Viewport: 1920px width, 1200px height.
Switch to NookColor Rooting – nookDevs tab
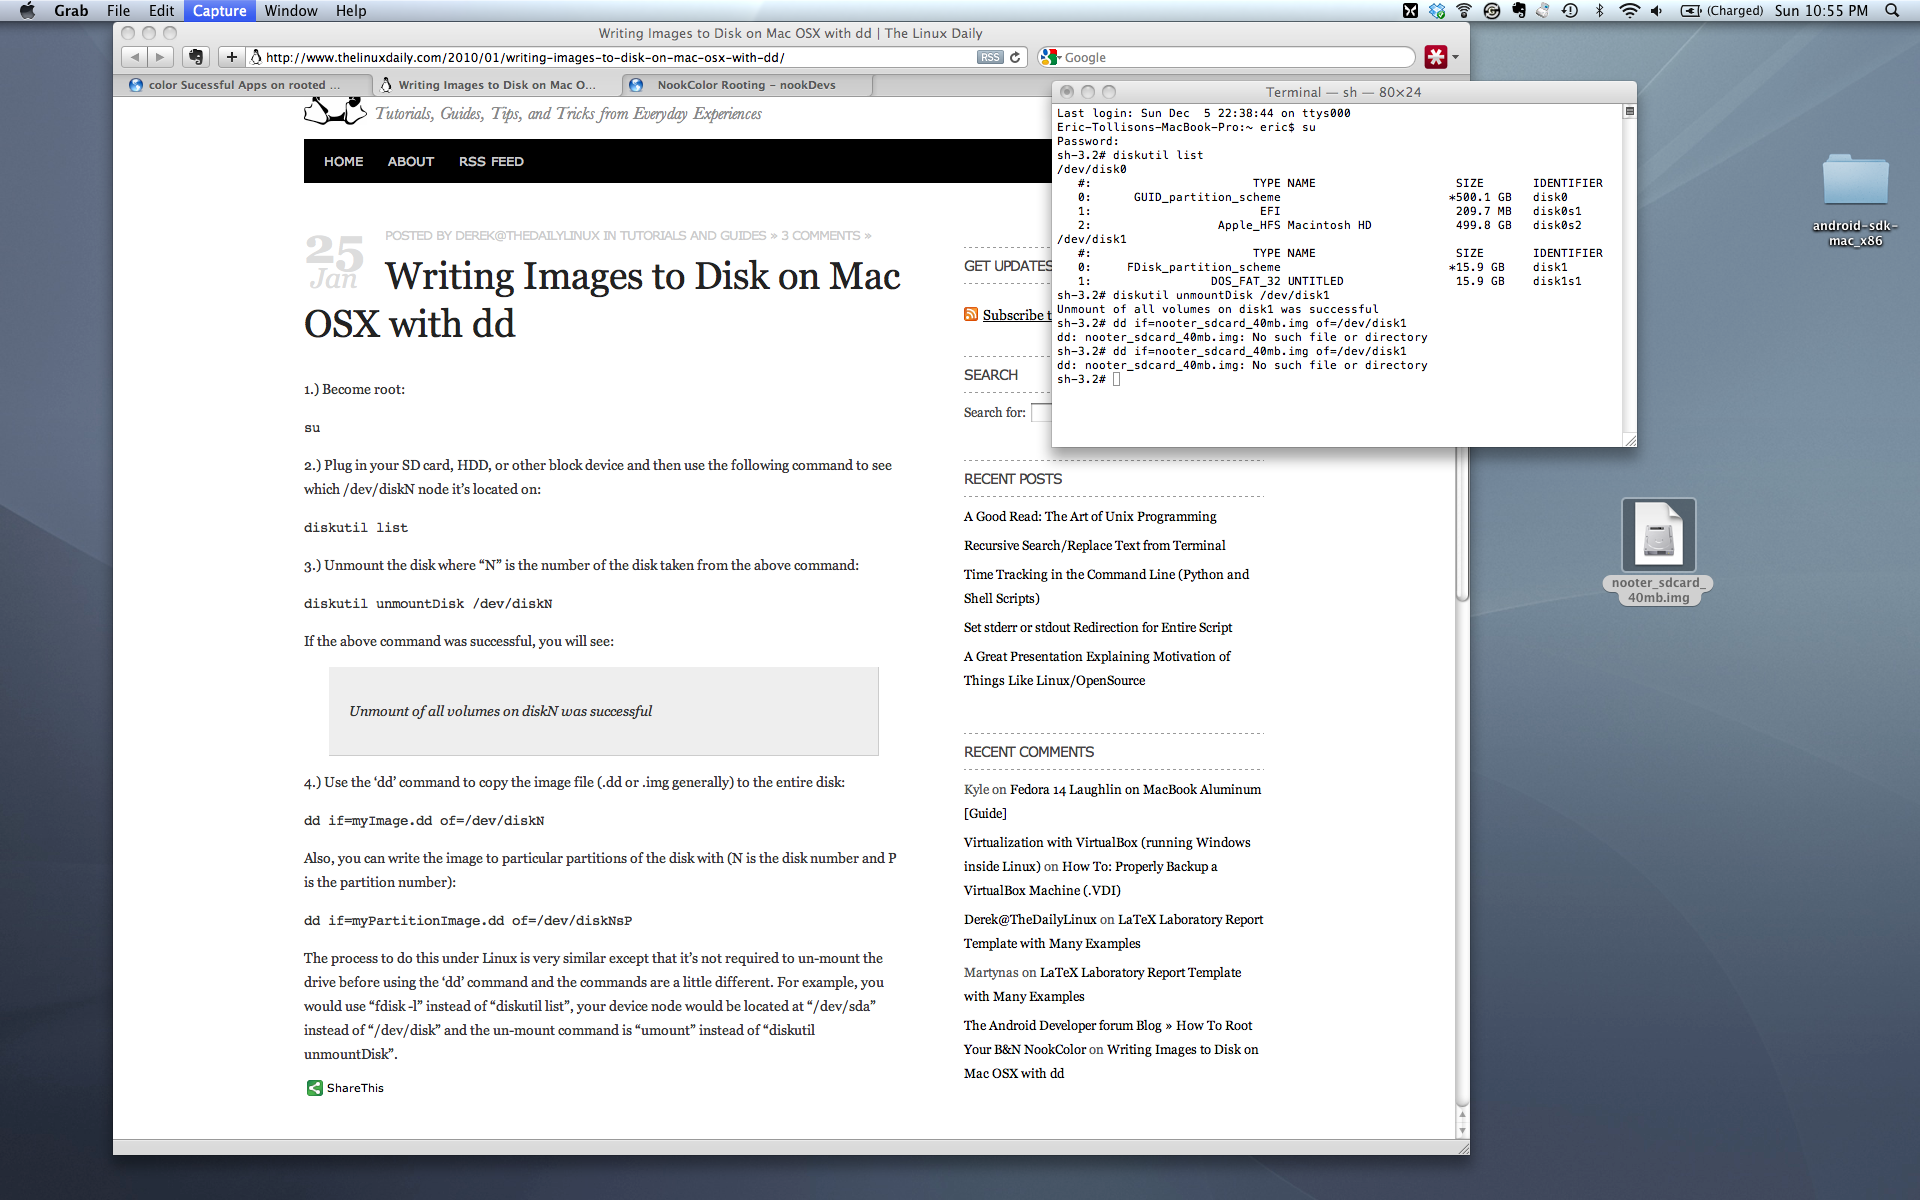[x=746, y=85]
